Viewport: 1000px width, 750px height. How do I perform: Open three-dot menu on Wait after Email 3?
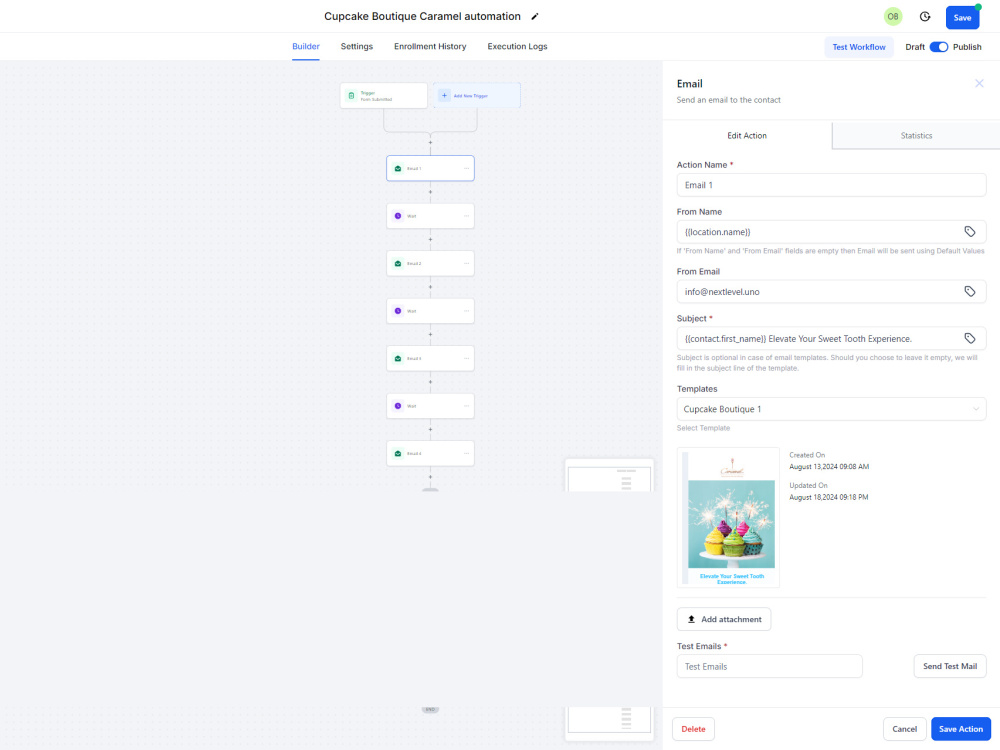point(467,406)
